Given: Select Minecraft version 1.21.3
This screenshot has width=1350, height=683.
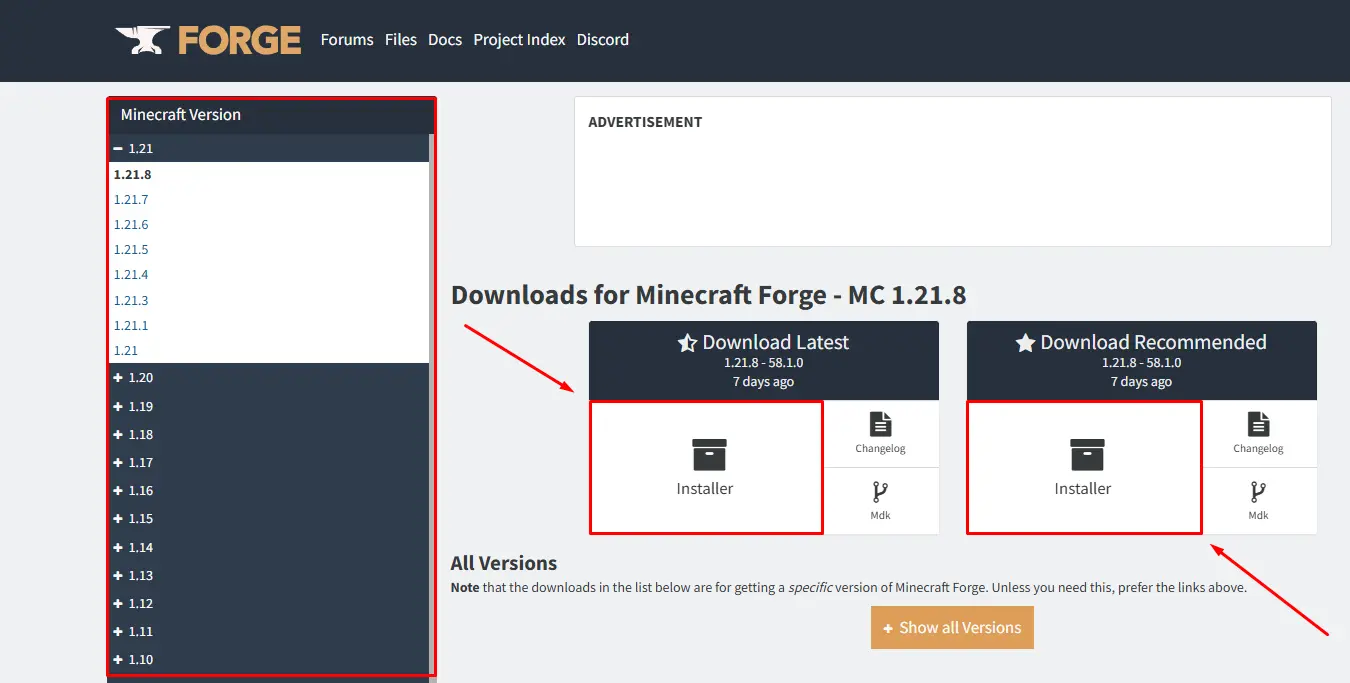Looking at the screenshot, I should coord(131,301).
